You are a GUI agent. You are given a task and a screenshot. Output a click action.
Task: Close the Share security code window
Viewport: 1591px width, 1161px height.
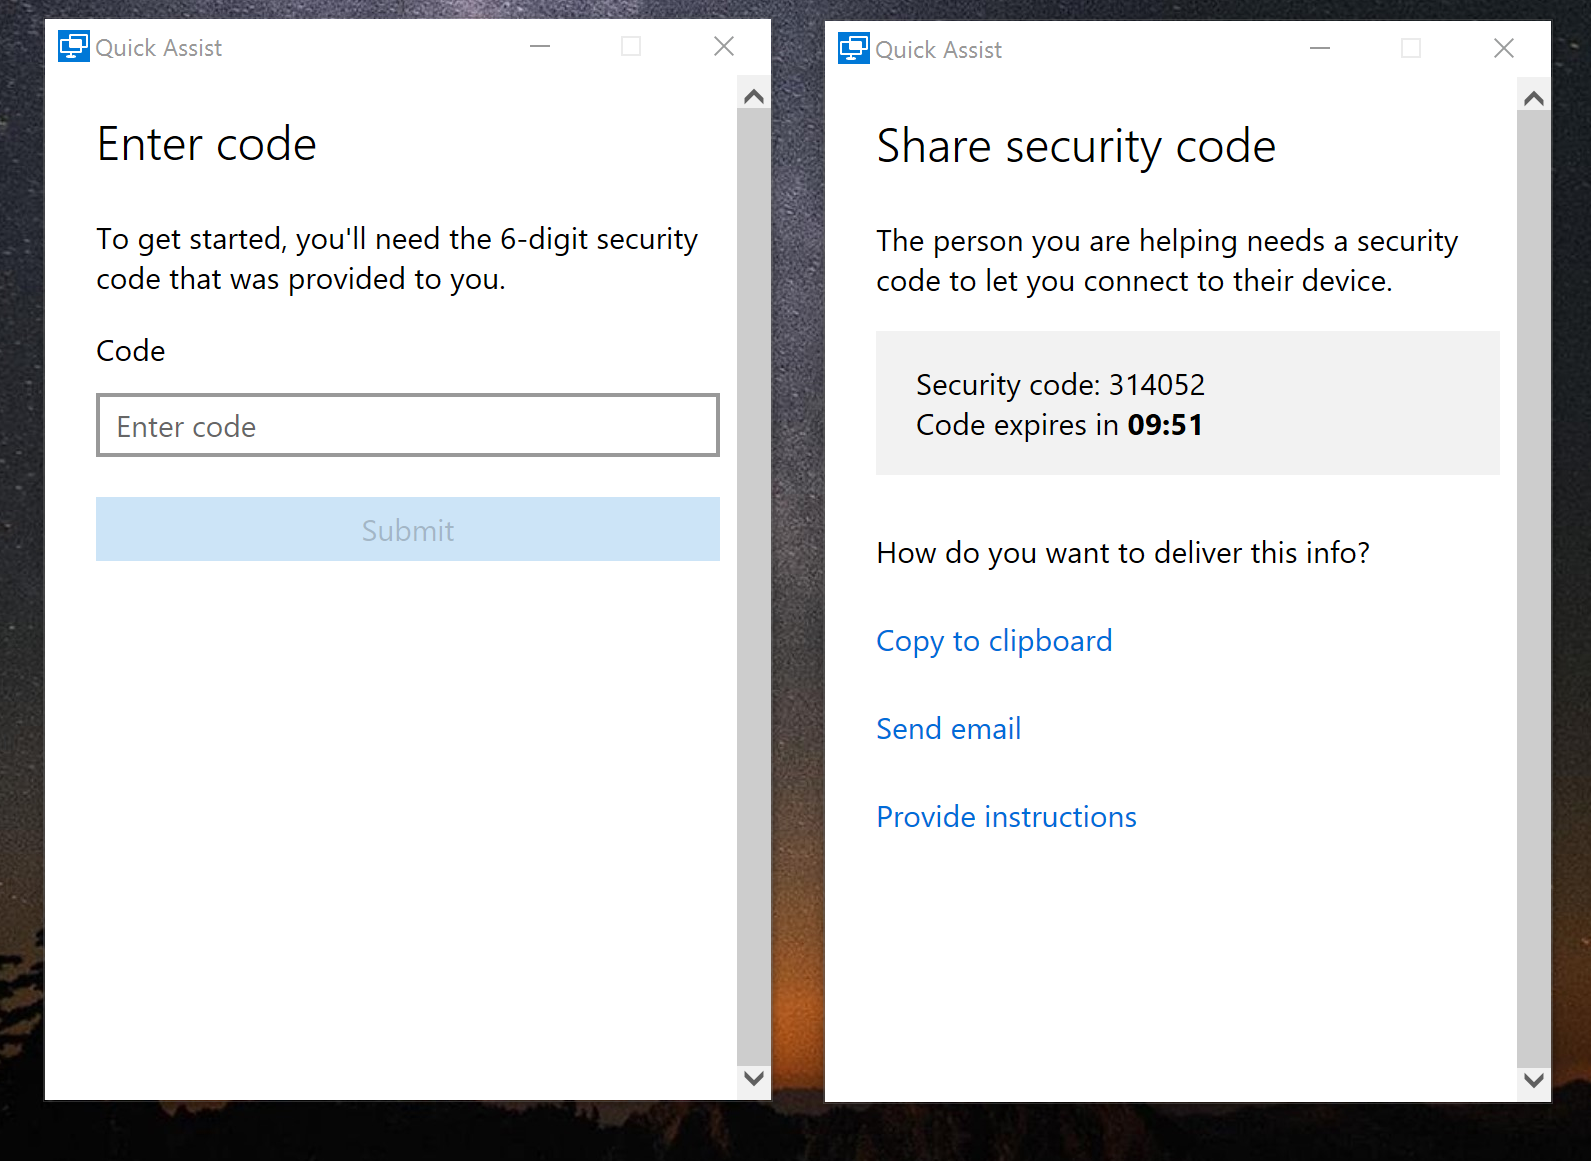pos(1503,49)
